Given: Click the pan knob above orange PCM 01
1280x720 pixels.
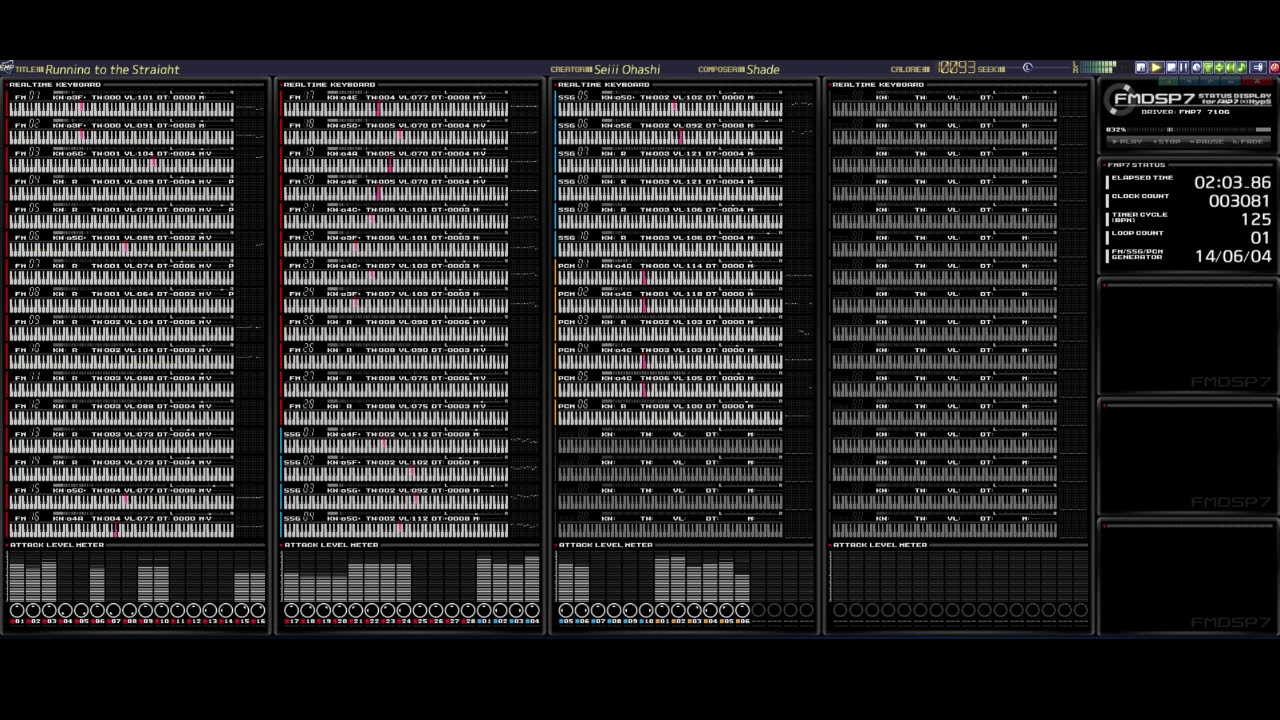Looking at the screenshot, I should [662, 610].
